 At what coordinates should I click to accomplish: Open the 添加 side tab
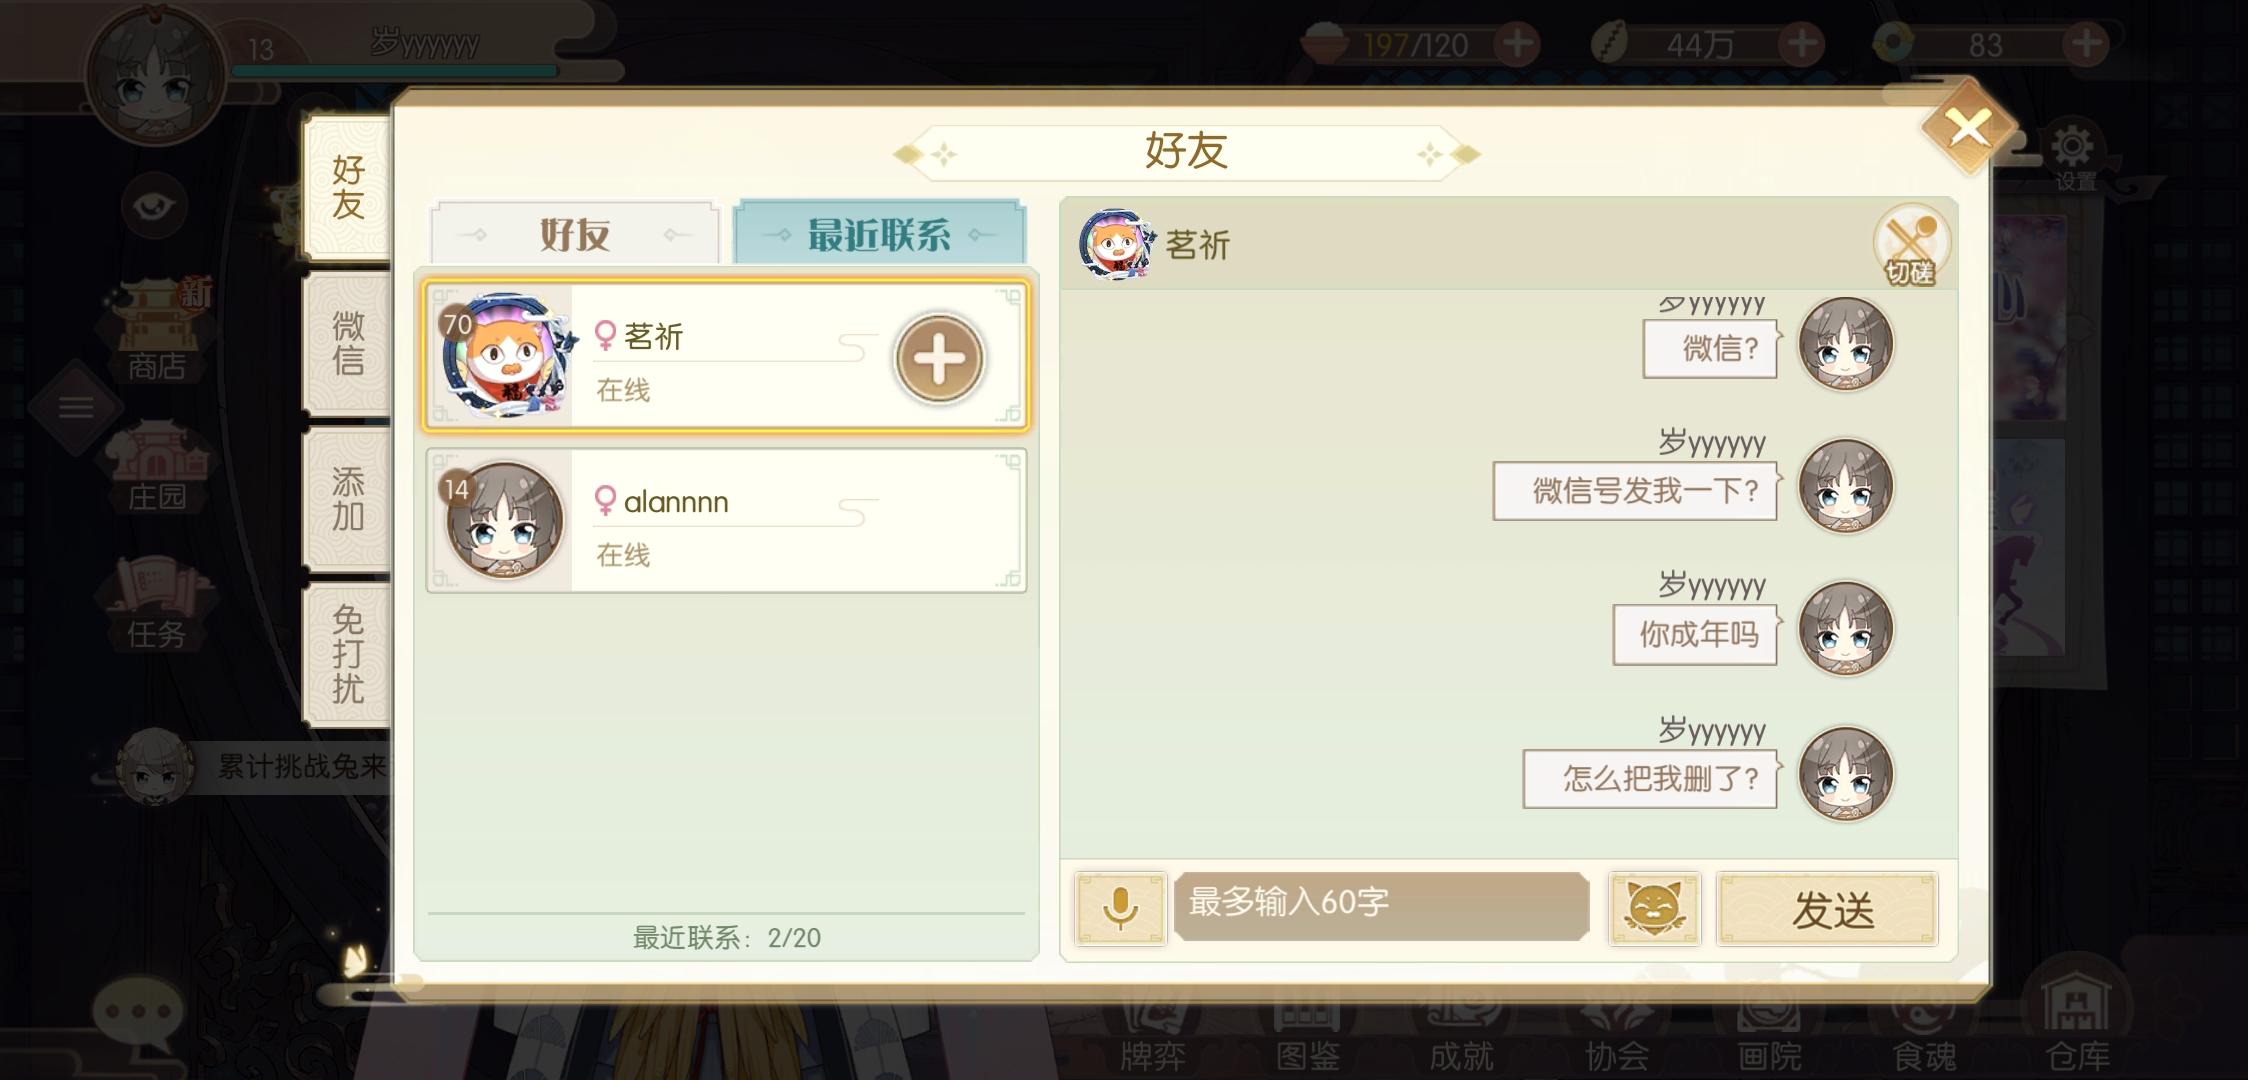click(348, 498)
